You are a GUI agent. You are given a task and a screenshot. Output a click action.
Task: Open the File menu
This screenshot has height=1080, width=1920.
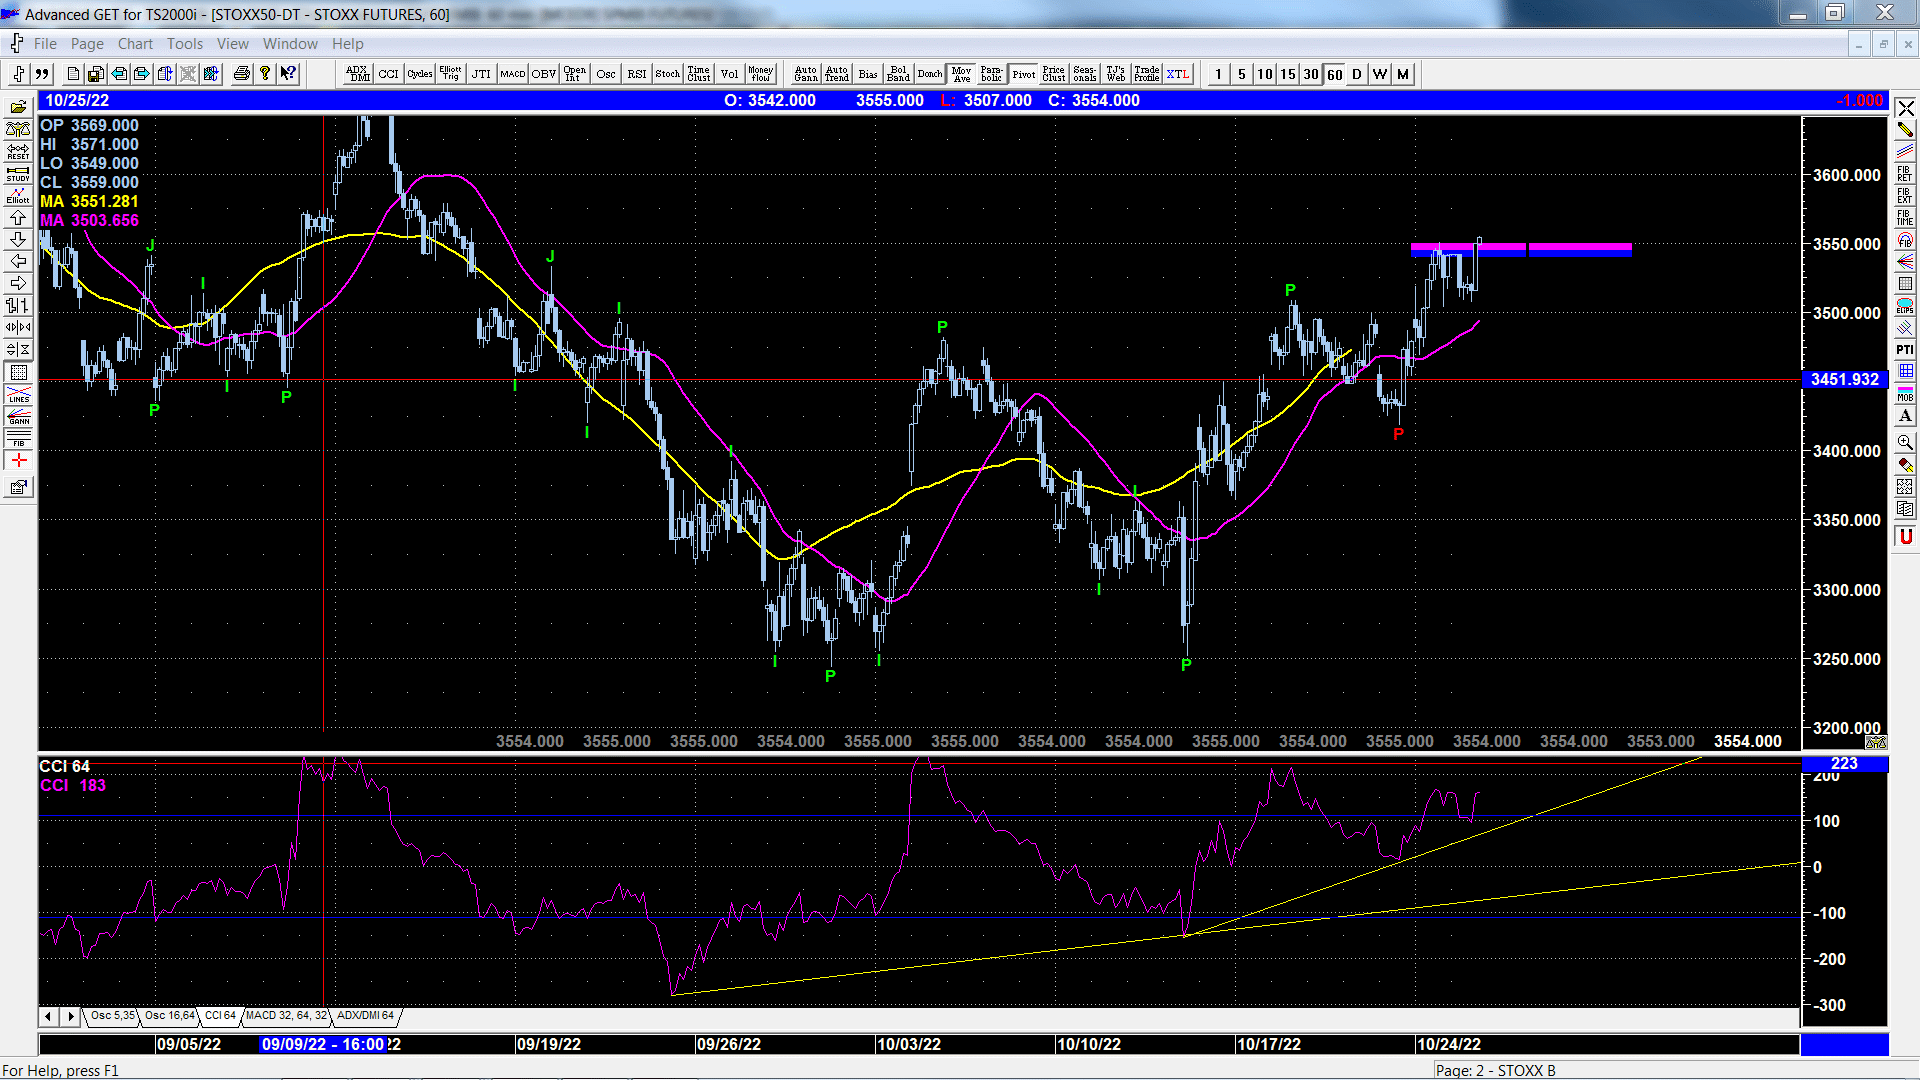tap(45, 44)
